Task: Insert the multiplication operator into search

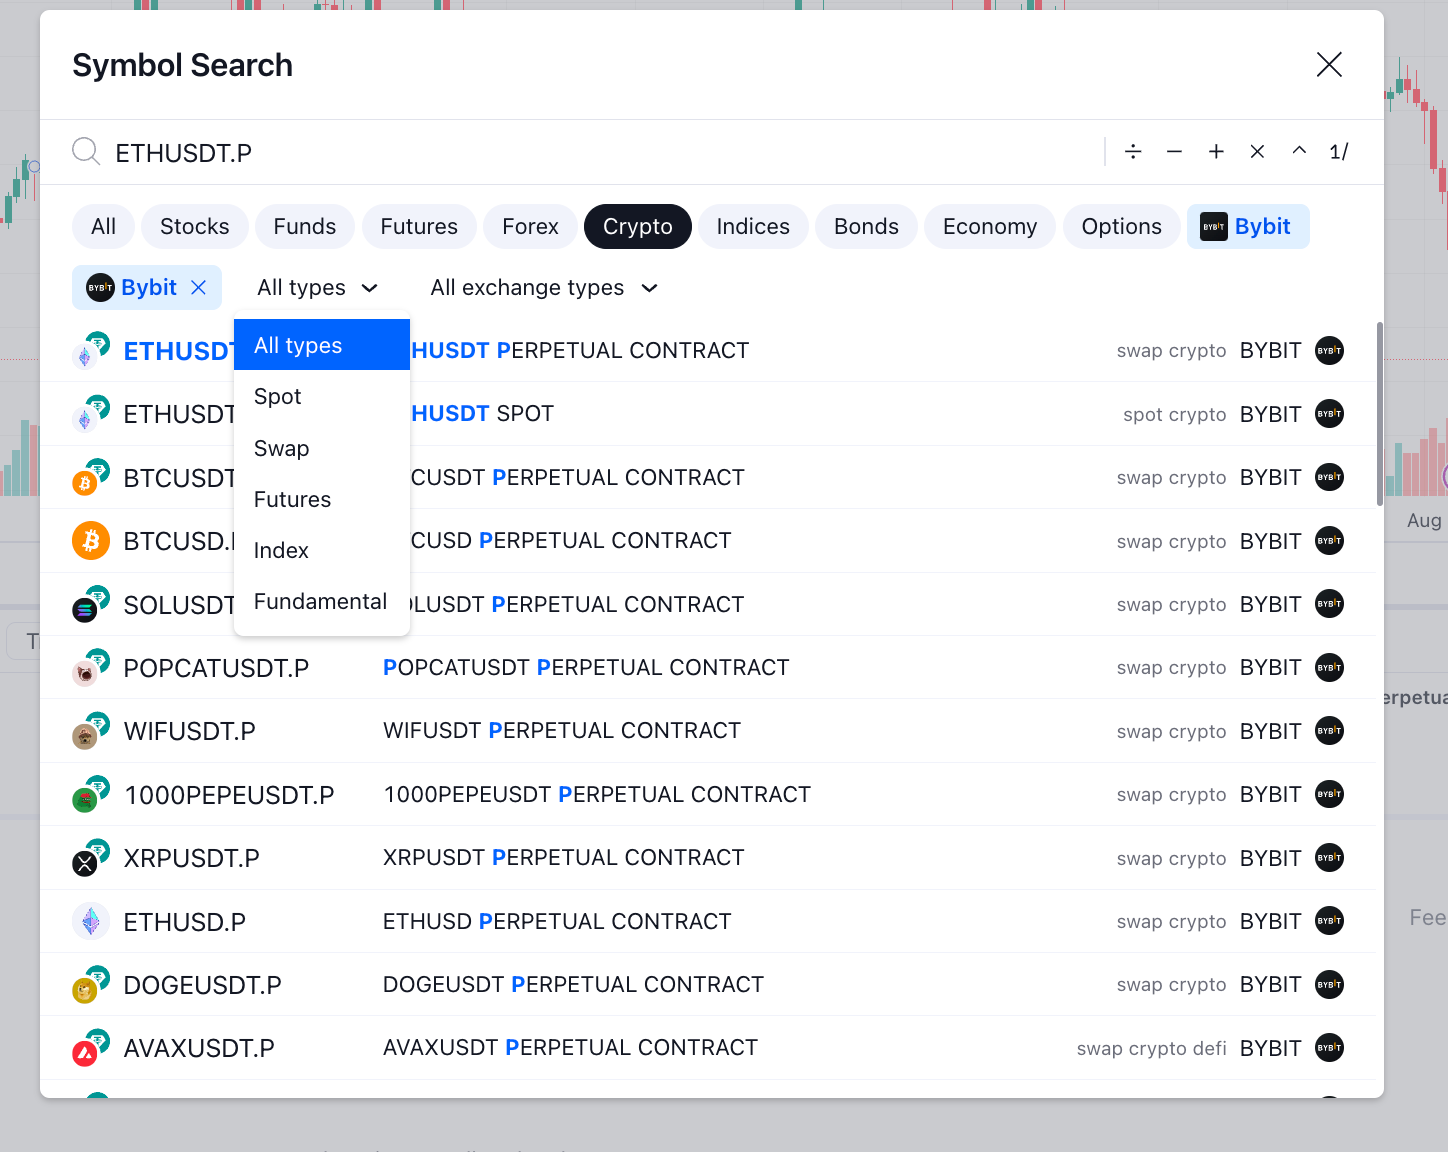Action: pos(1257,152)
